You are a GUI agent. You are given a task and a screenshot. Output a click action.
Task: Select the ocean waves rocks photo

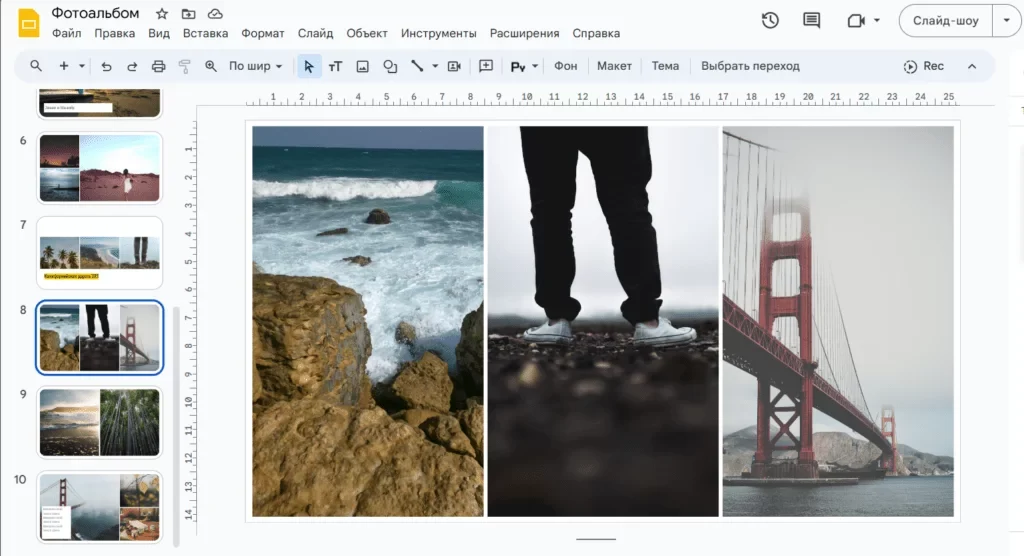point(368,321)
